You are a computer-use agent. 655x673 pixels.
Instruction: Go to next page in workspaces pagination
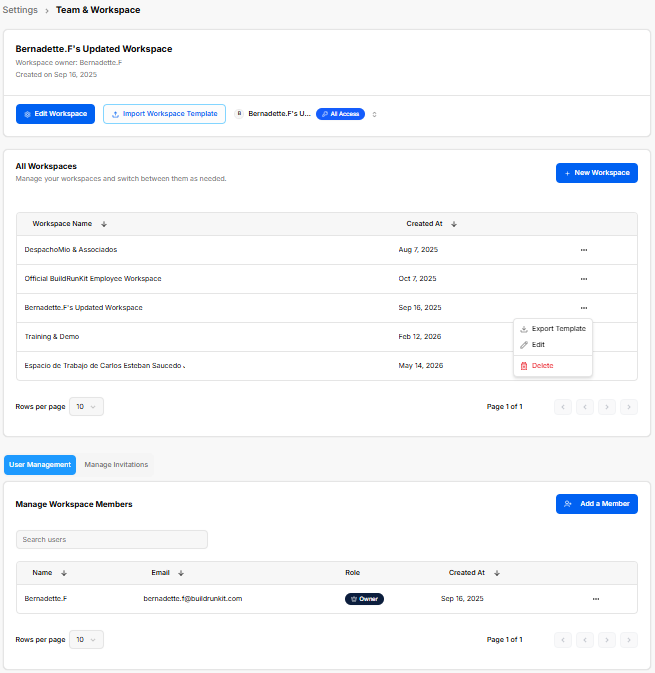click(607, 407)
